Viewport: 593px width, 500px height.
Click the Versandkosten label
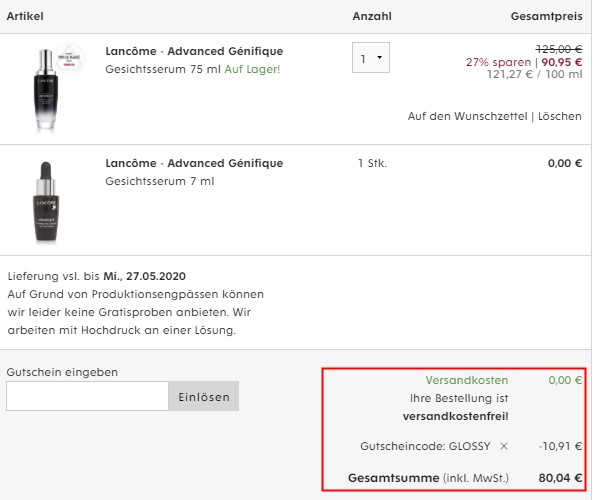(467, 380)
